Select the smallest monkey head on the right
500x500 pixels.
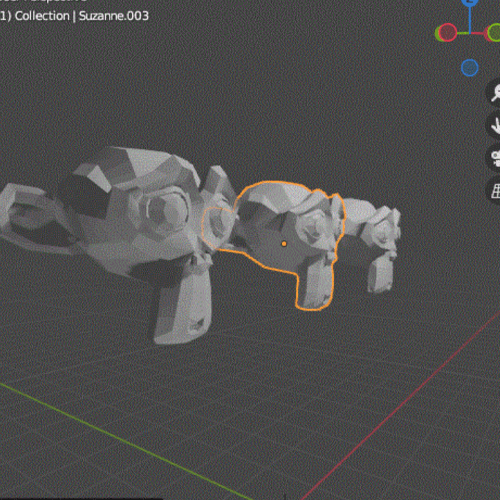pos(377,240)
